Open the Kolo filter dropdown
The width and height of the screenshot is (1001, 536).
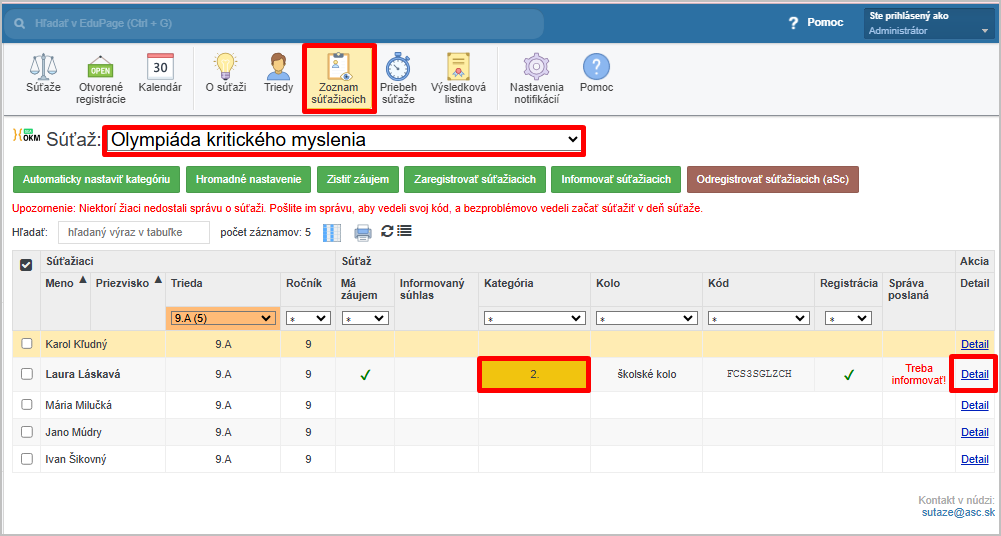click(646, 318)
